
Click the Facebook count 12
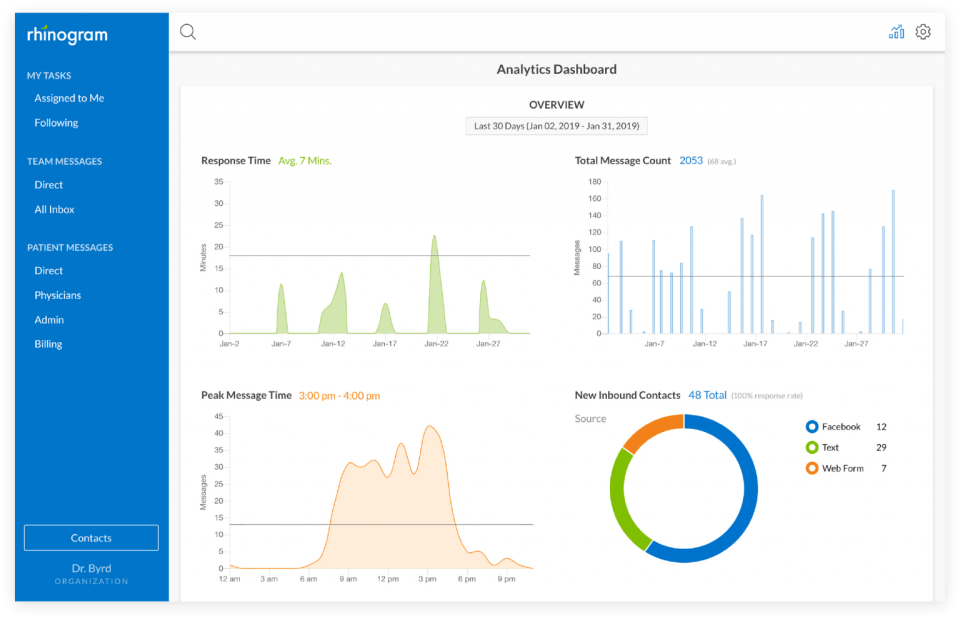pyautogui.click(x=881, y=427)
